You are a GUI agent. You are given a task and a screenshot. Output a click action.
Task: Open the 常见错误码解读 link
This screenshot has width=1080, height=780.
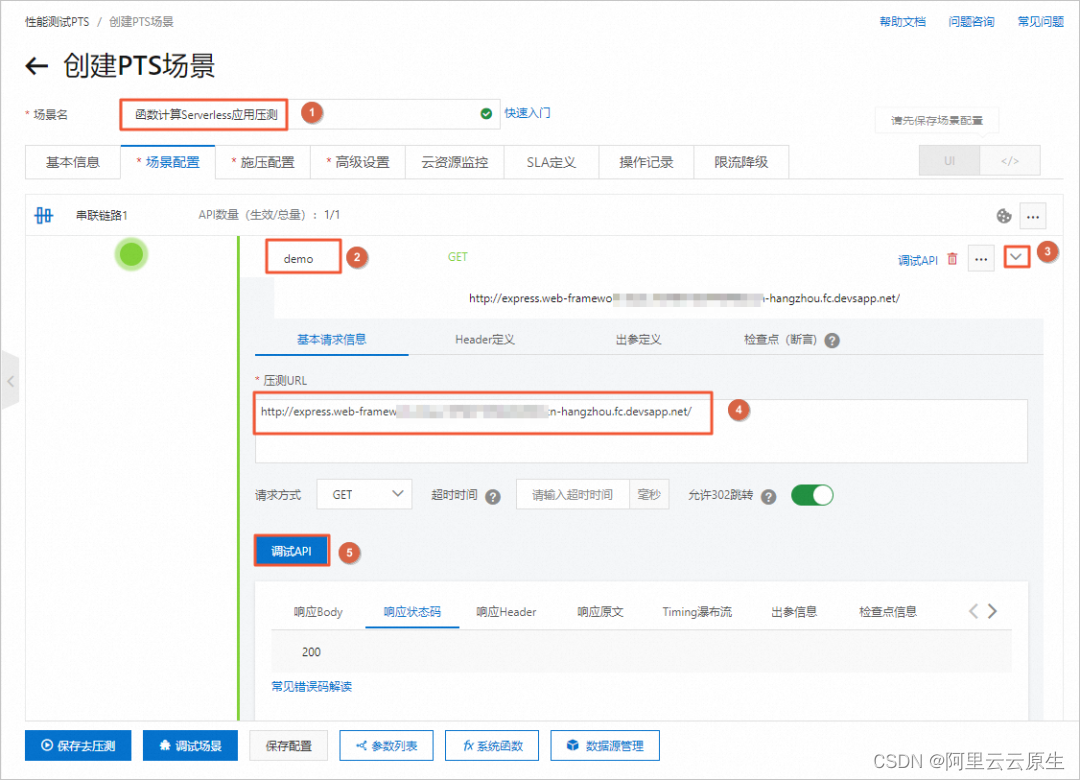[313, 686]
